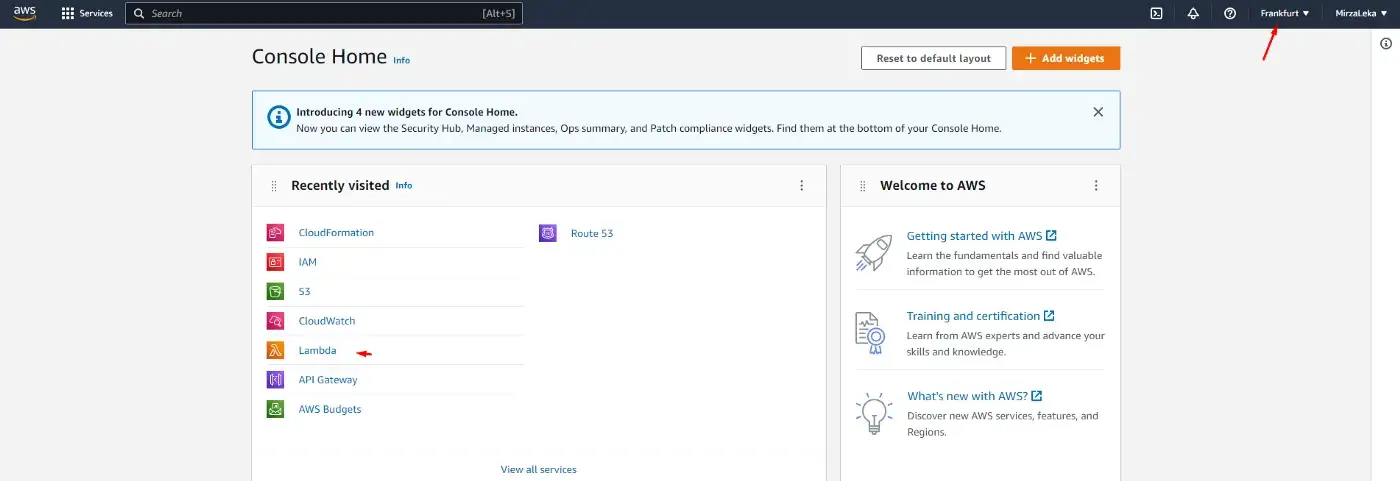The image size is (1400, 481).
Task: Dismiss the new widgets announcement banner
Action: (x=1098, y=112)
